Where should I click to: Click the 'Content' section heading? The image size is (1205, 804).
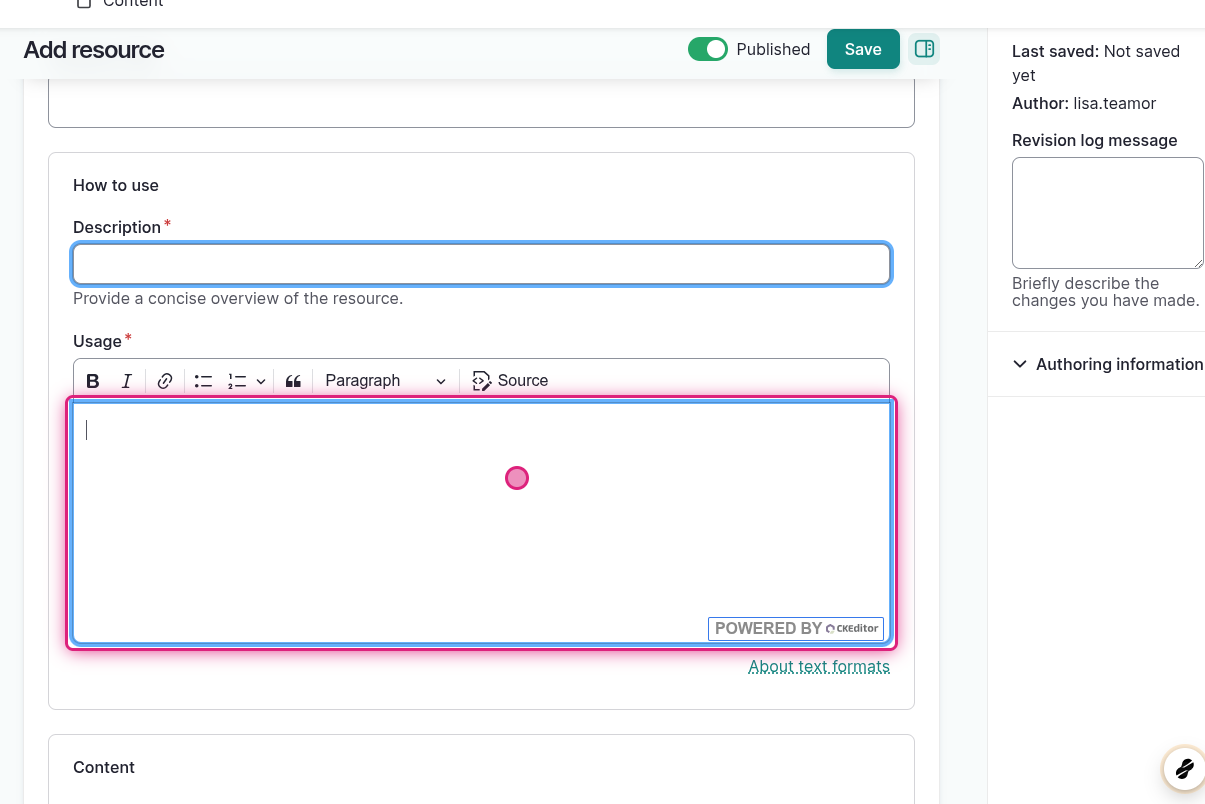104,767
